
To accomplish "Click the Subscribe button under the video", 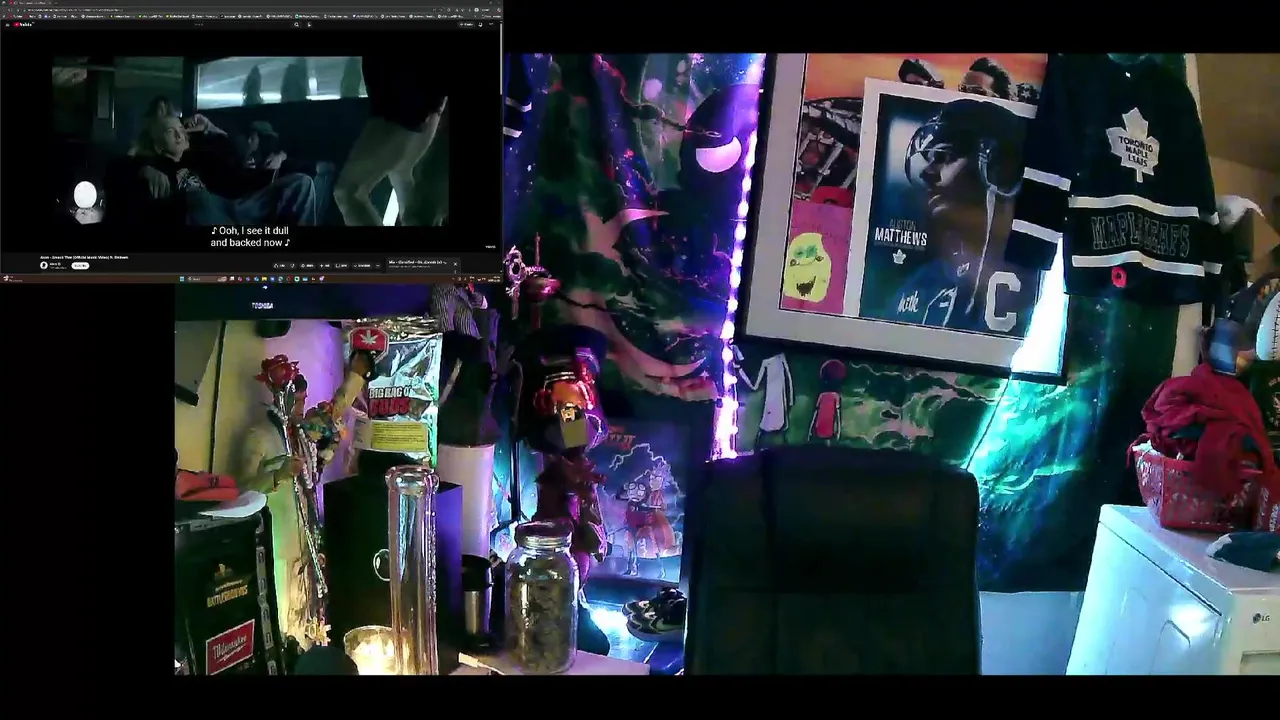I will (80, 266).
